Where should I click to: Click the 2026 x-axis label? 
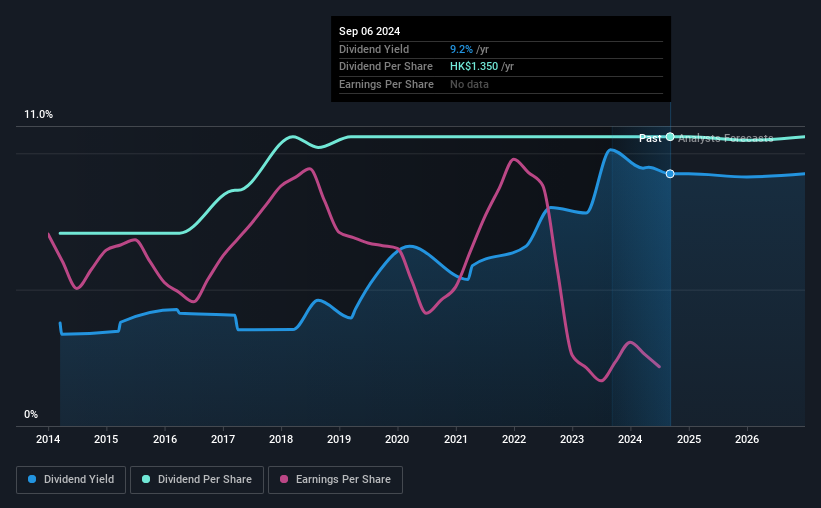pos(747,439)
